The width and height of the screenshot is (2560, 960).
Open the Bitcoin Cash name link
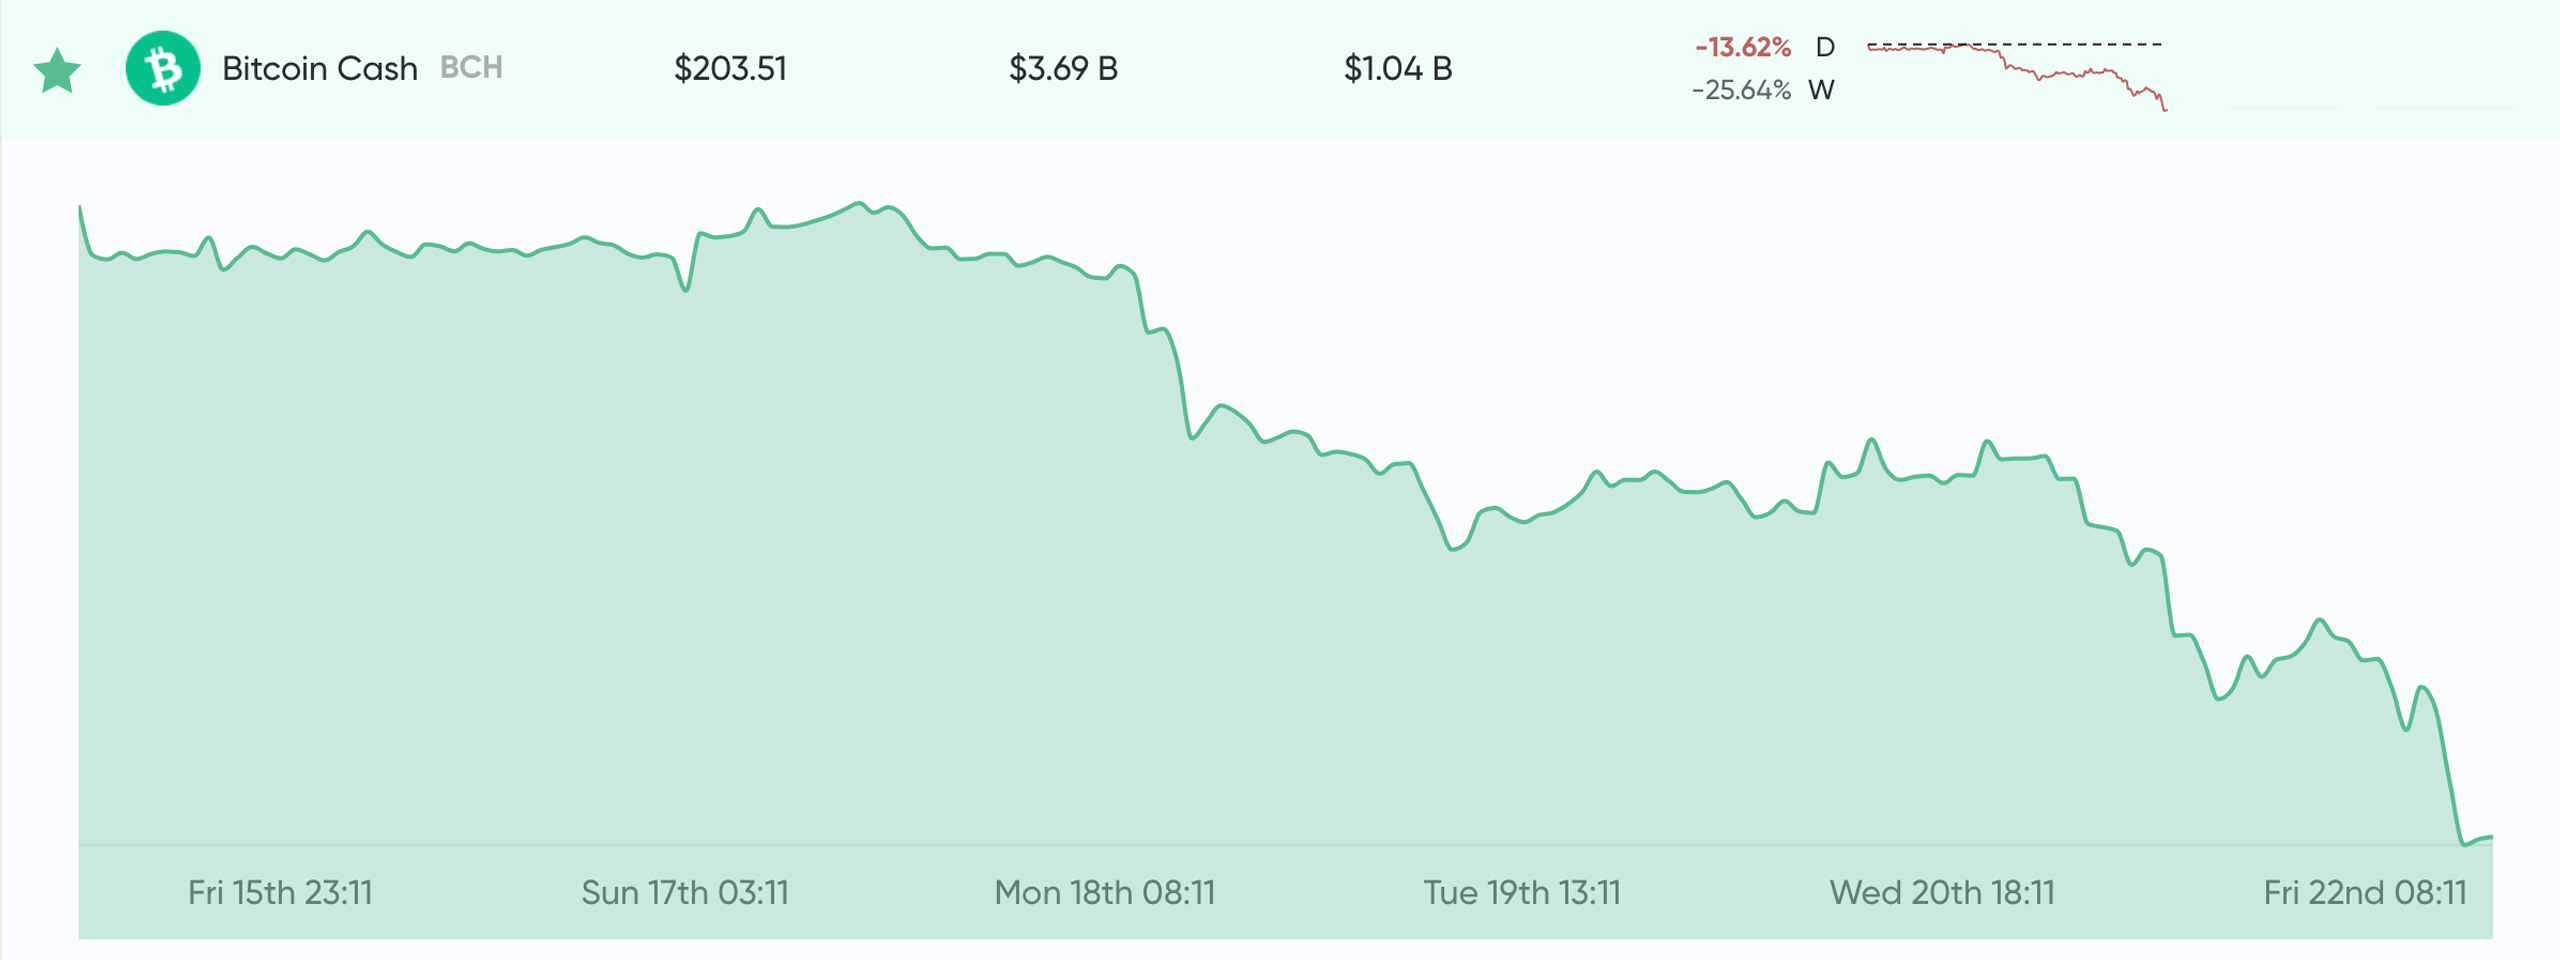tap(320, 68)
